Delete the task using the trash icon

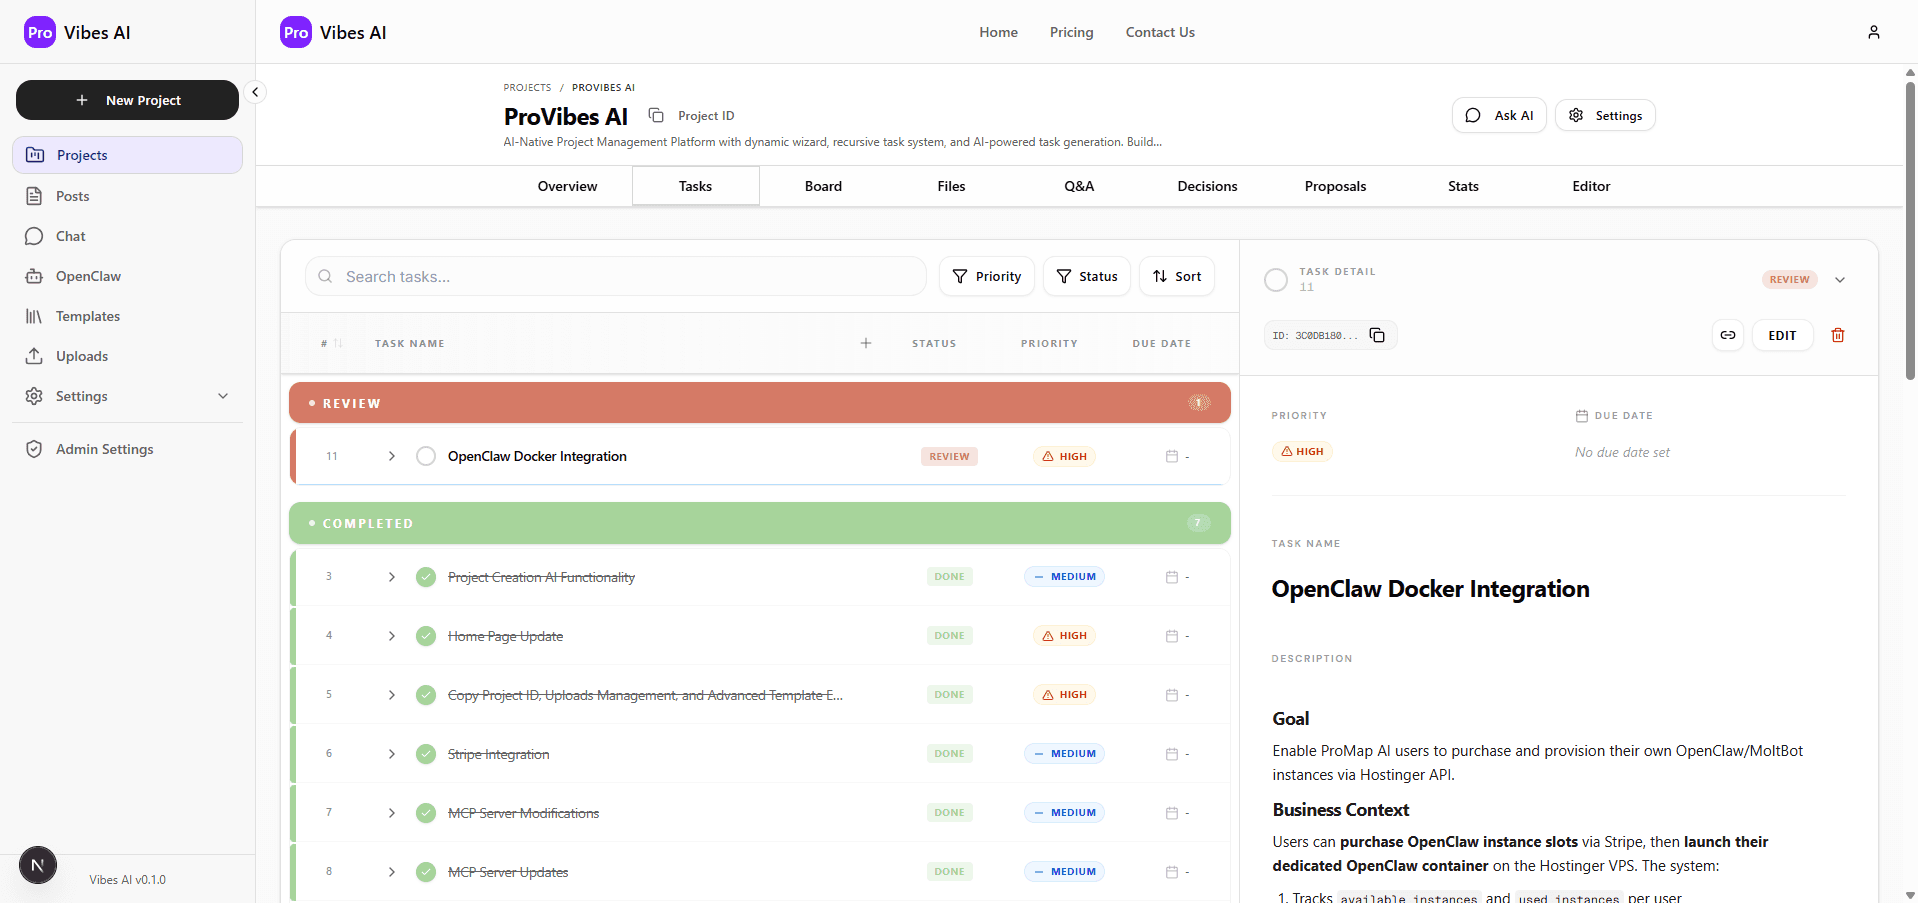click(x=1838, y=335)
